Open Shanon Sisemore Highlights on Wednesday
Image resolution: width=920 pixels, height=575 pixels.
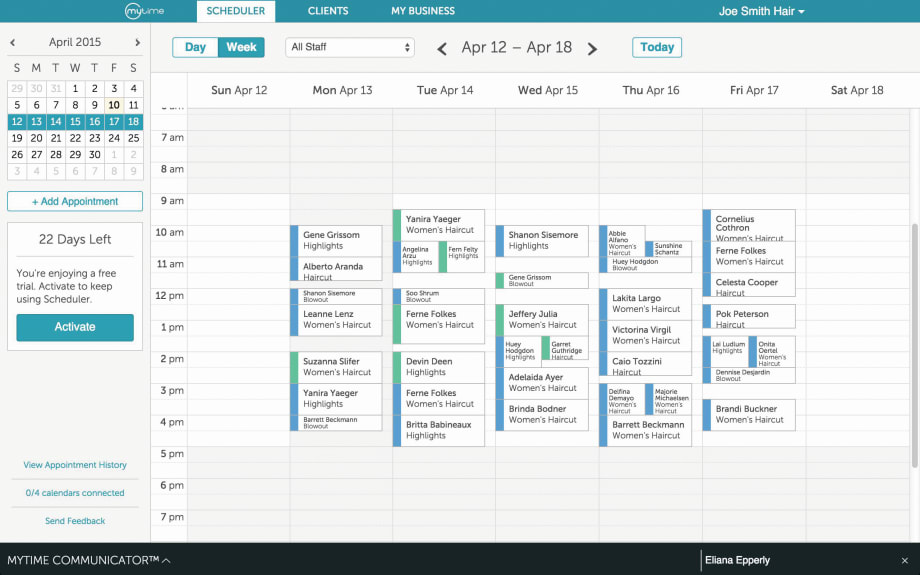pos(542,241)
